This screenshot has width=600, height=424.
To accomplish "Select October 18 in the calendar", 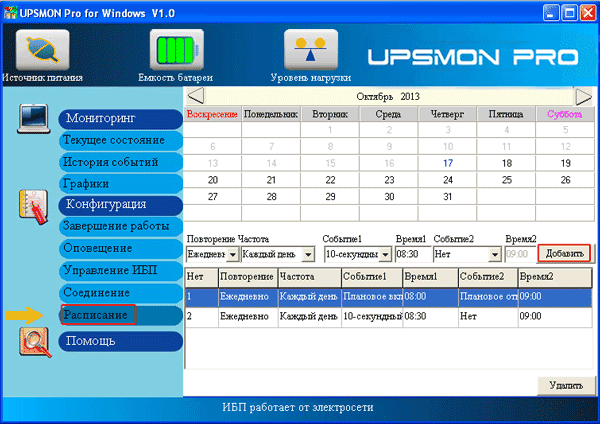I will [x=507, y=163].
